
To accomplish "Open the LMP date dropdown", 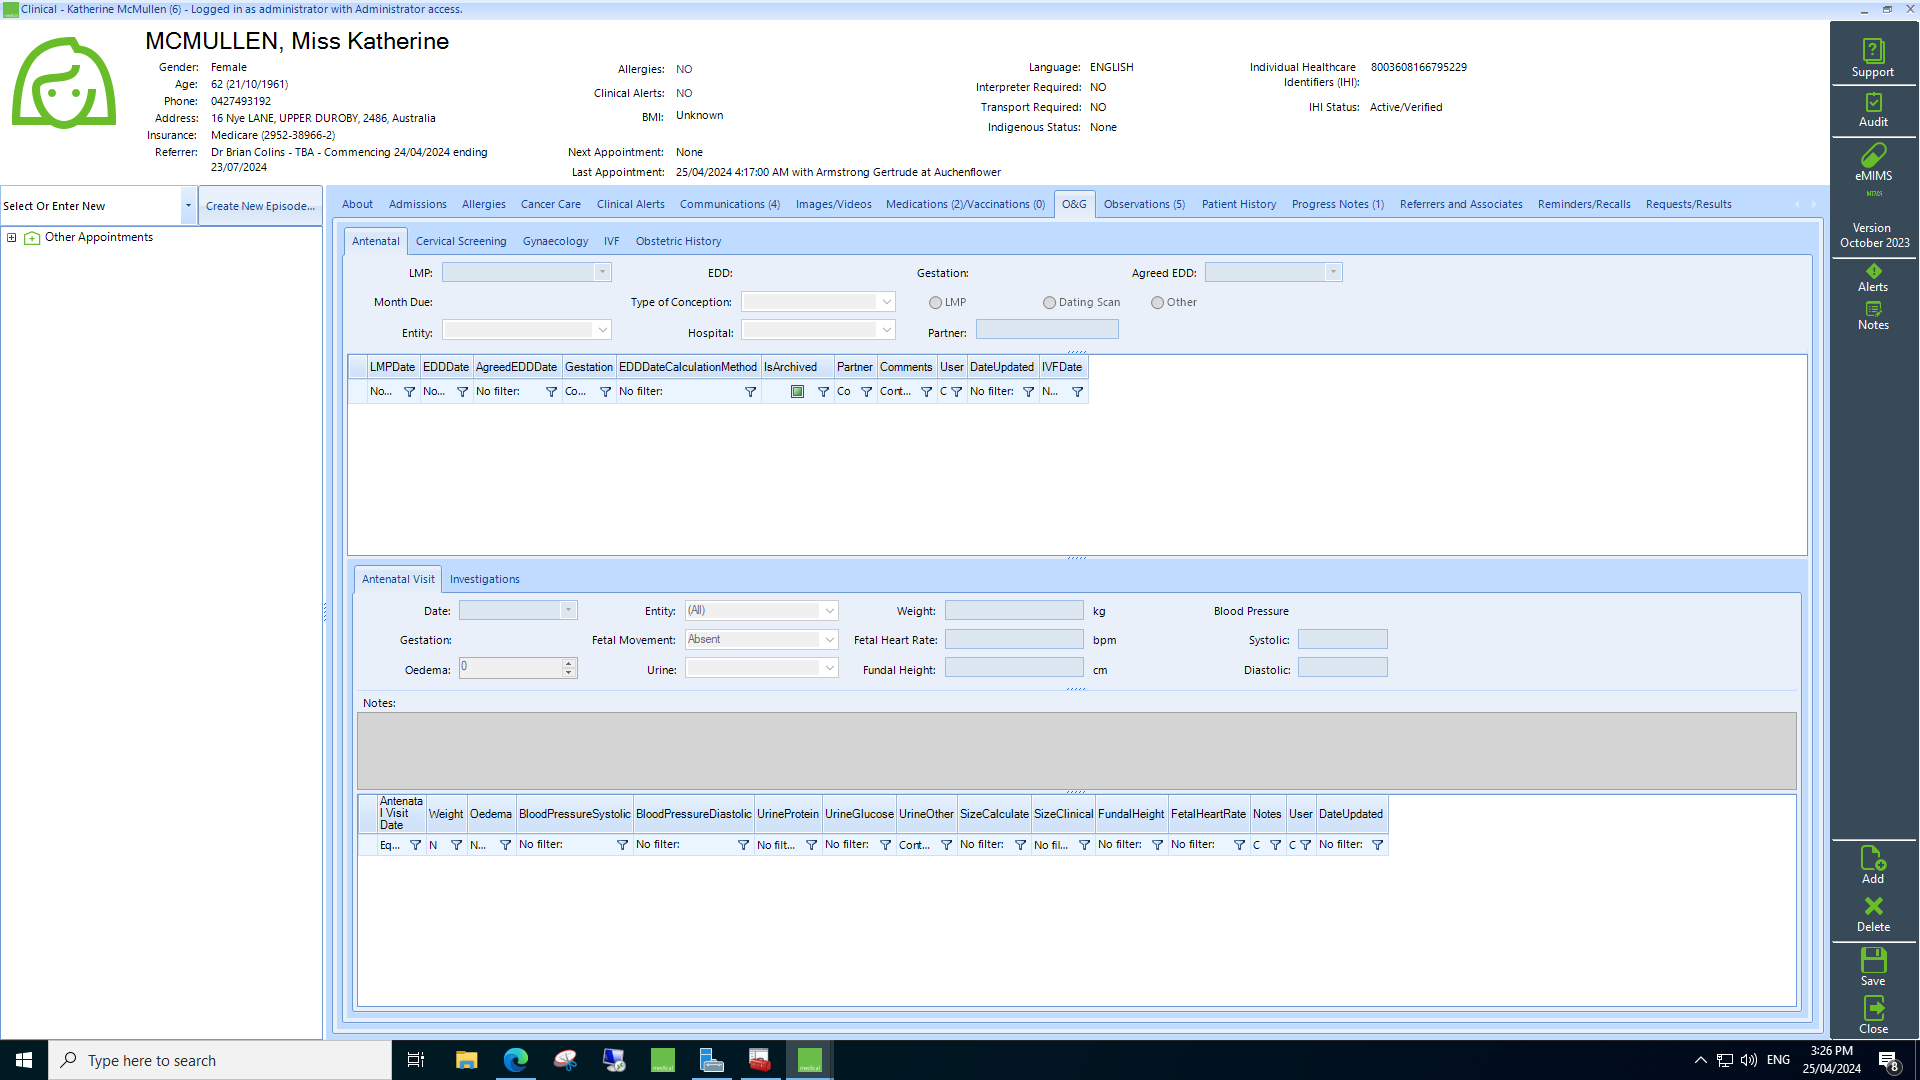I will click(602, 272).
